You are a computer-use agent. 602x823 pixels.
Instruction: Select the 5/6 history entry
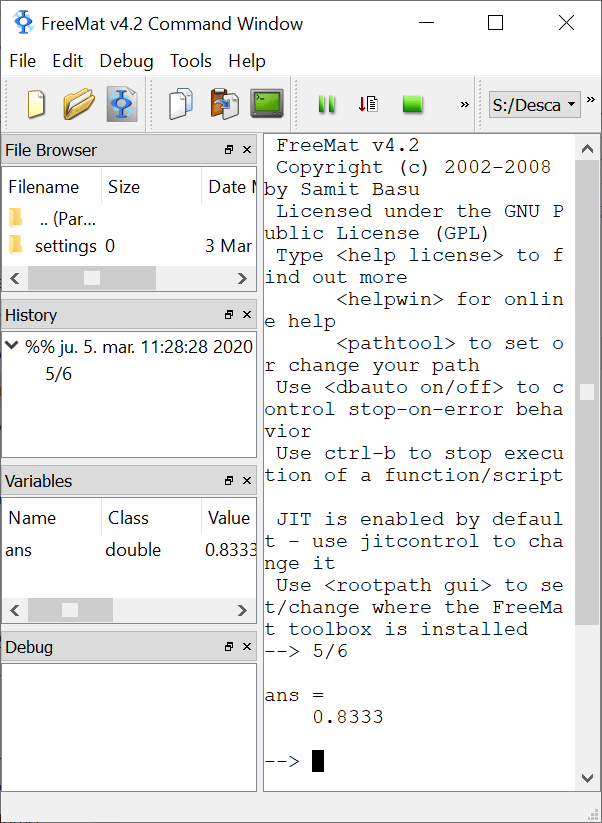pyautogui.click(x=58, y=374)
